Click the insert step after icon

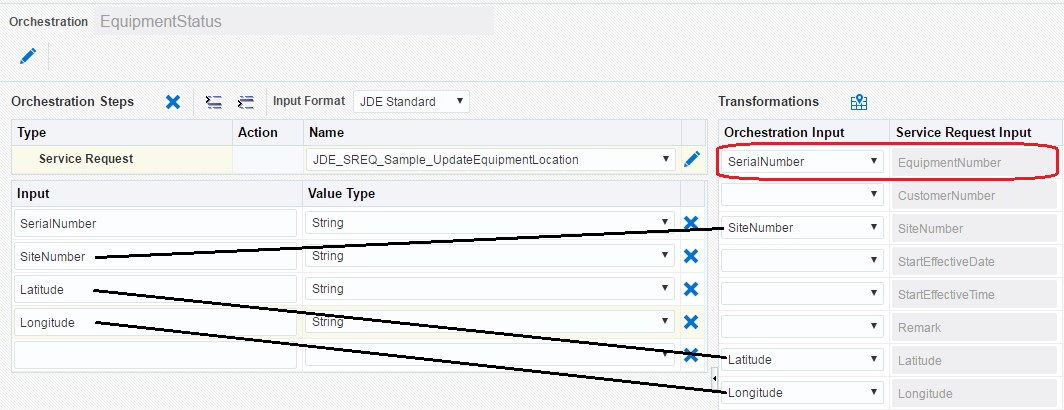(245, 101)
